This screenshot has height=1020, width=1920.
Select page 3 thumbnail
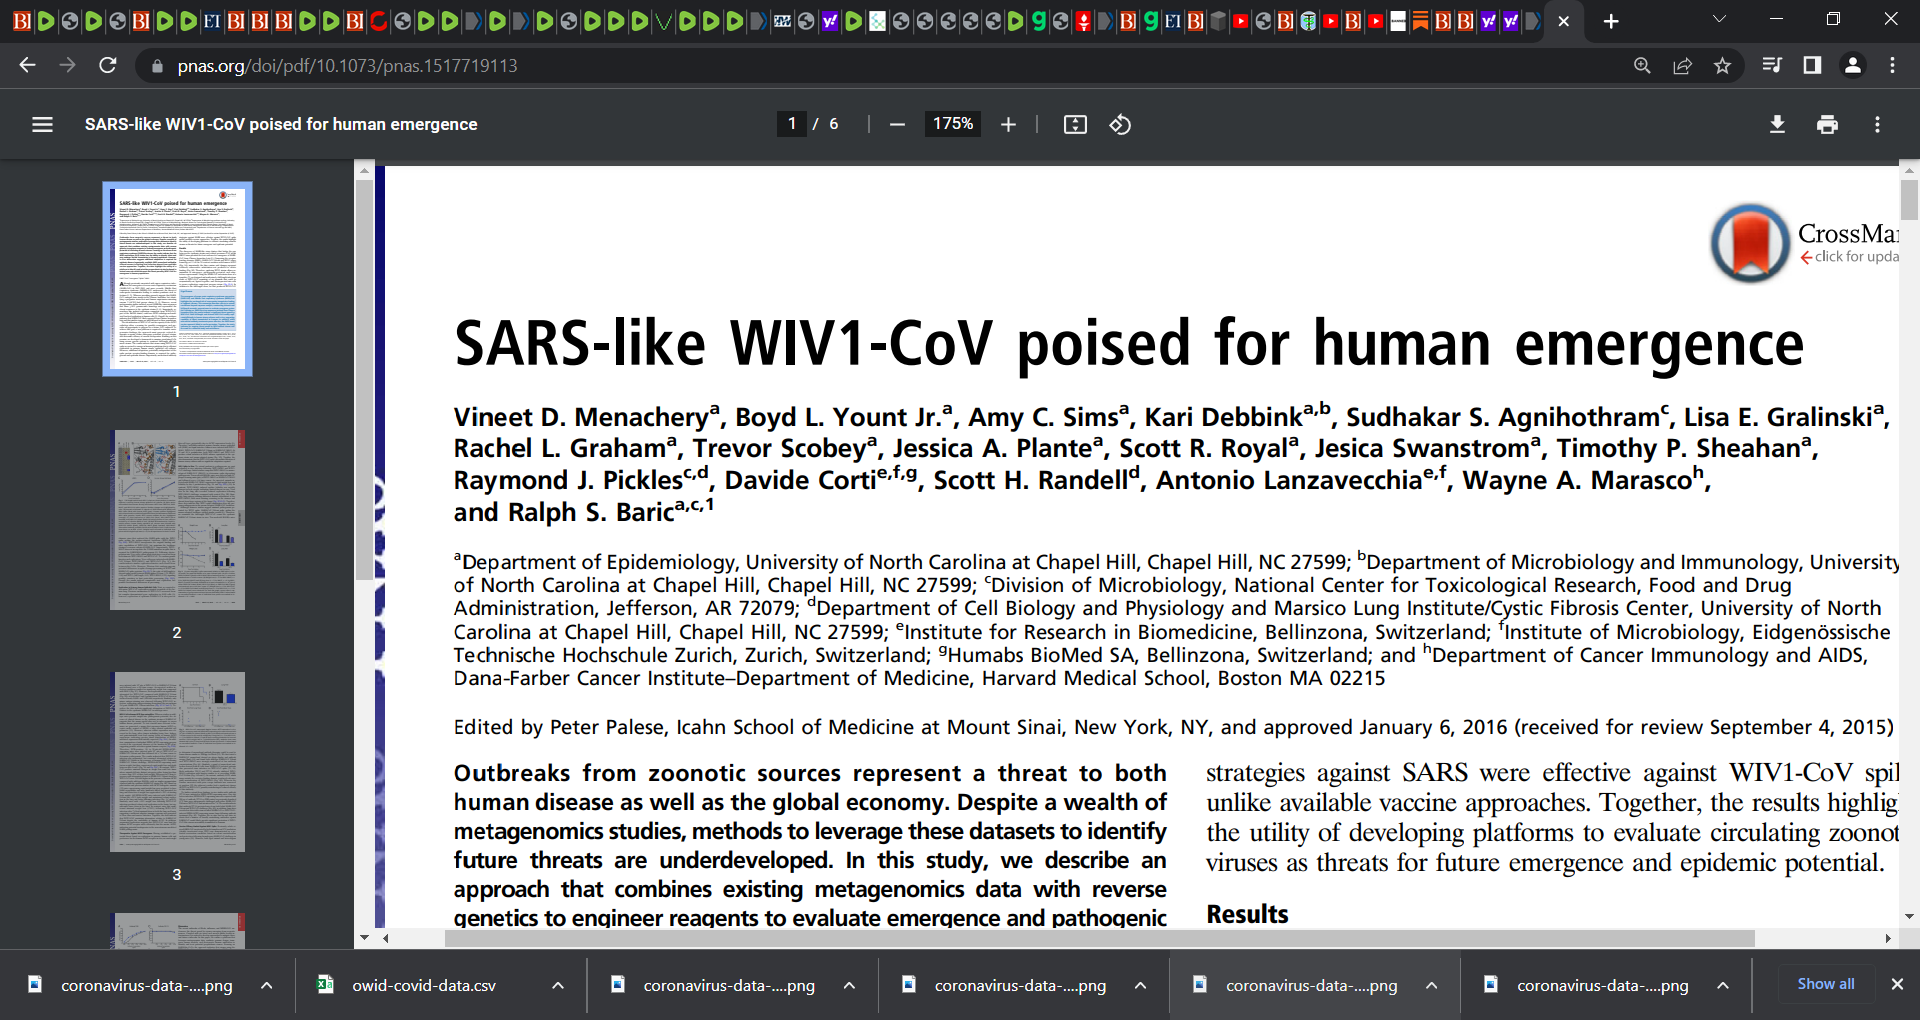pyautogui.click(x=177, y=762)
